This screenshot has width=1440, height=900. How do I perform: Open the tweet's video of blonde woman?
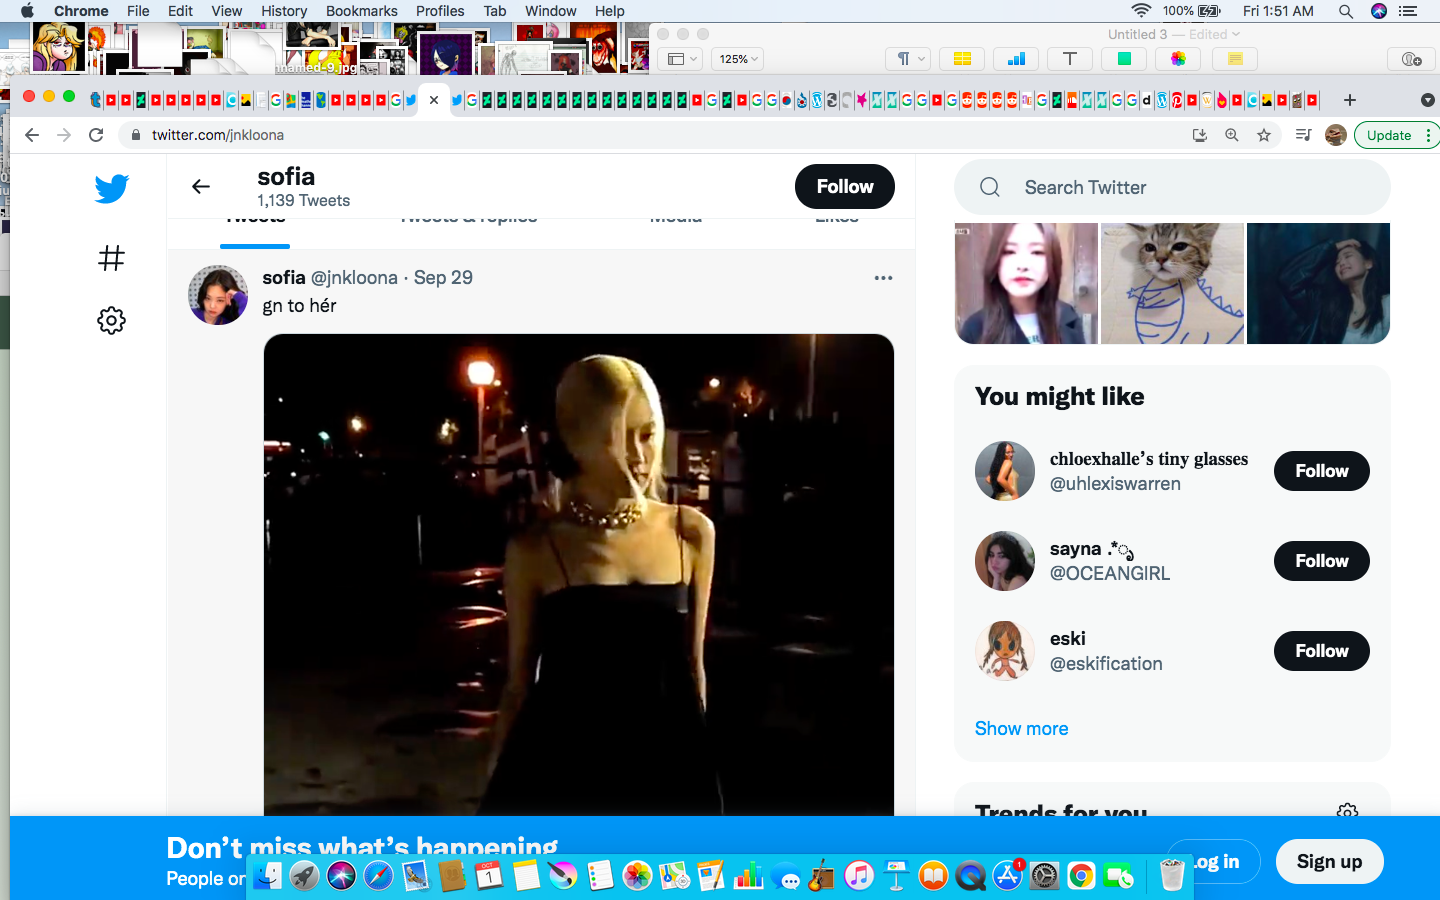click(x=579, y=575)
